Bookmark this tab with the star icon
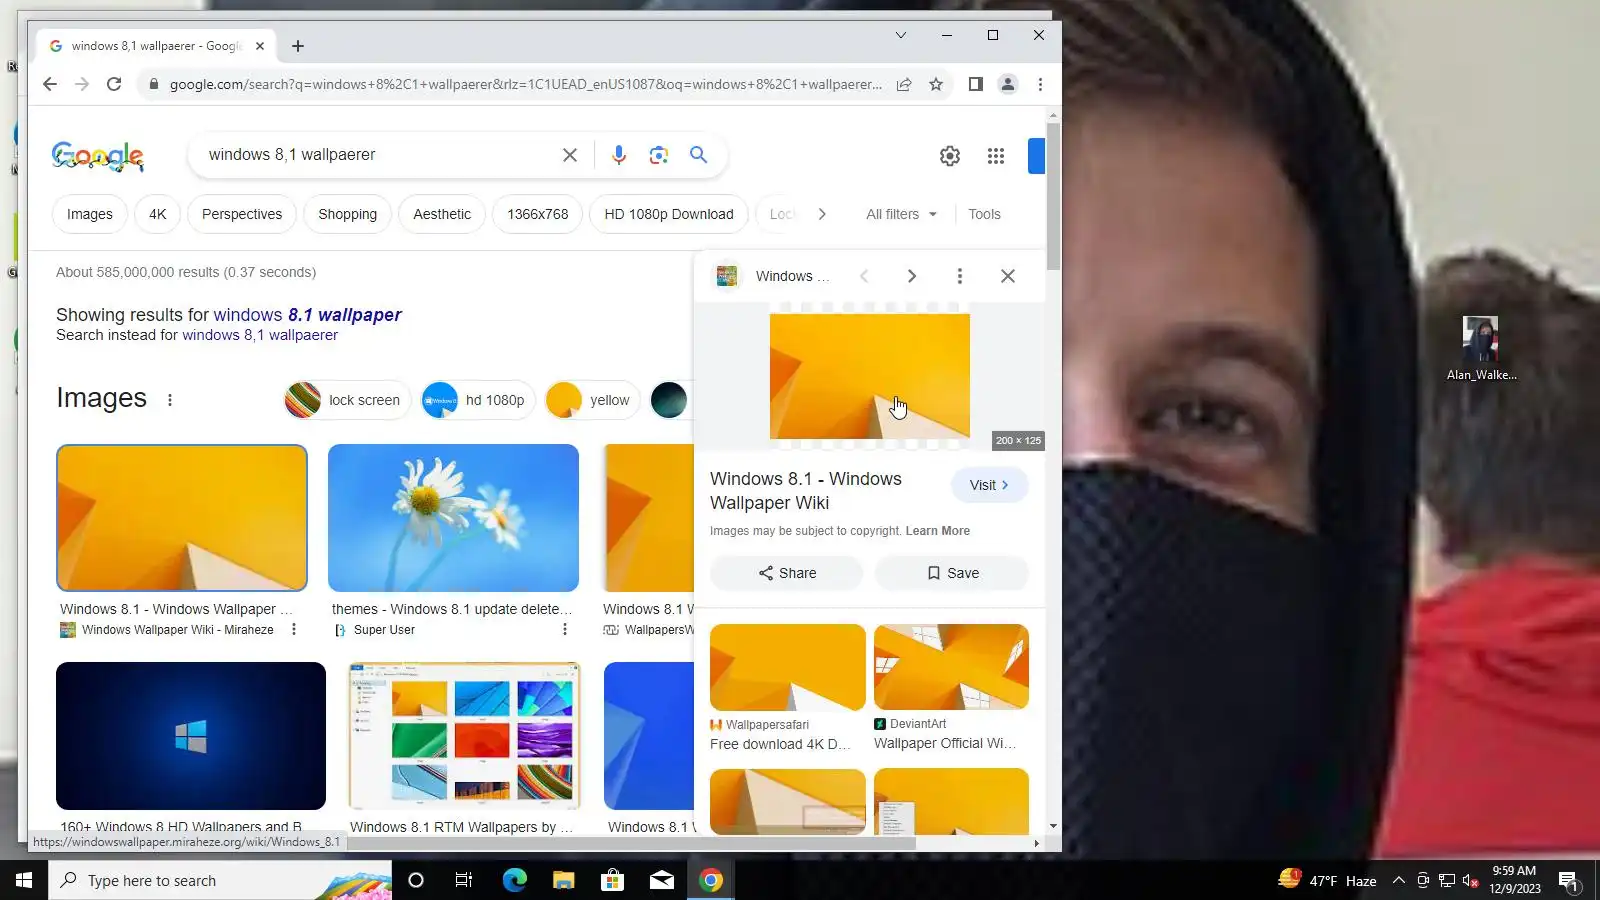 pos(936,85)
